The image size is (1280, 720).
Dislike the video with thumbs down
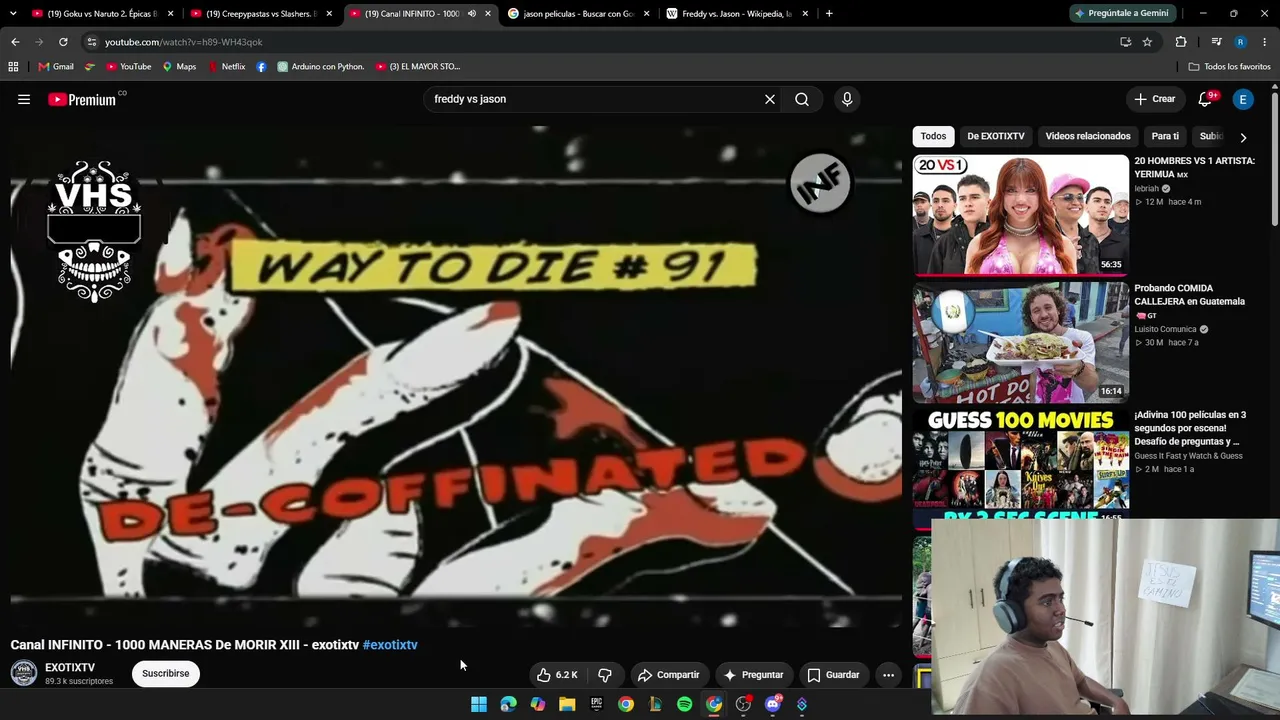(x=605, y=675)
